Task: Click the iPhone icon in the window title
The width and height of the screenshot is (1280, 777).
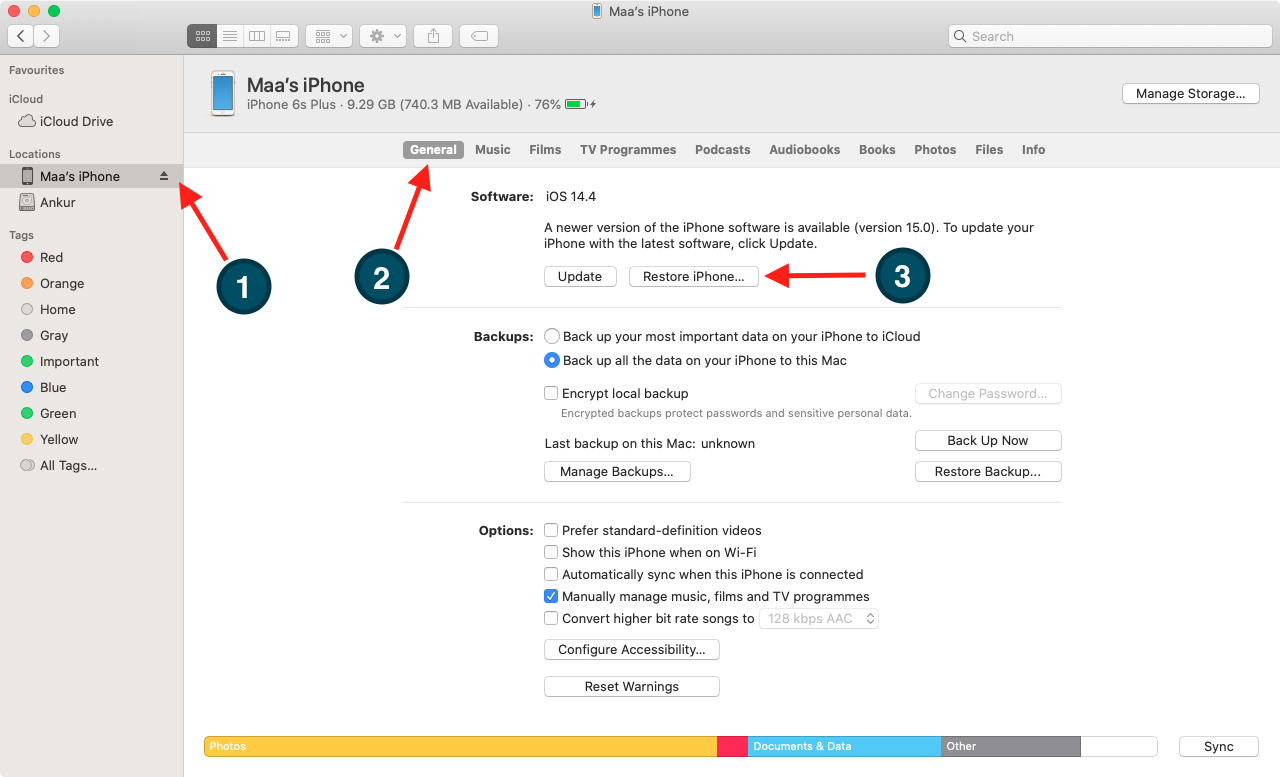Action: pyautogui.click(x=597, y=11)
